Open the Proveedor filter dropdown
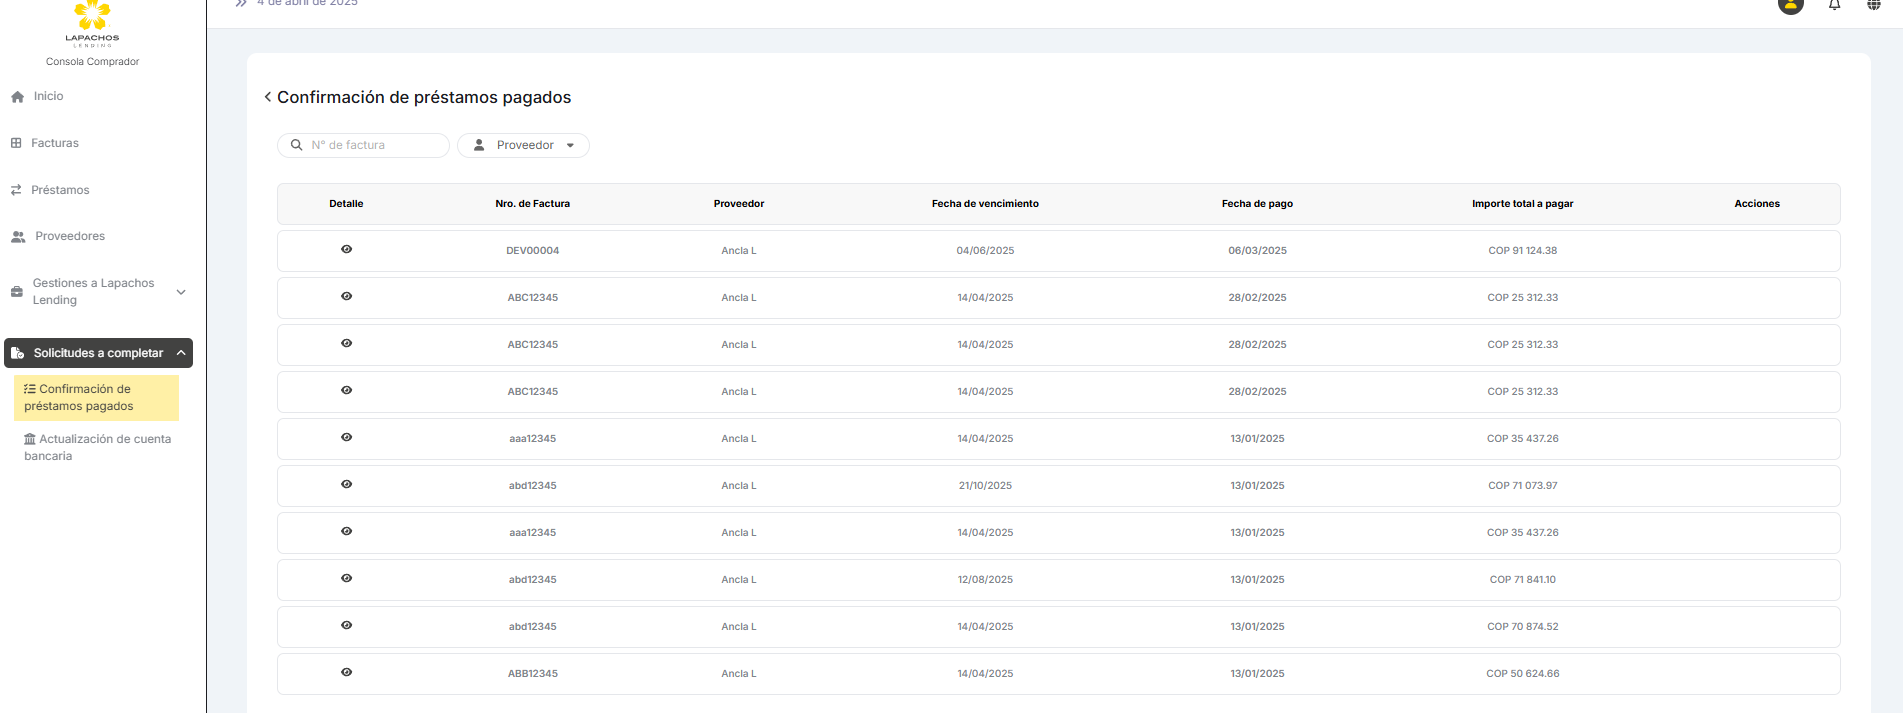Viewport: 1903px width, 713px height. 523,145
